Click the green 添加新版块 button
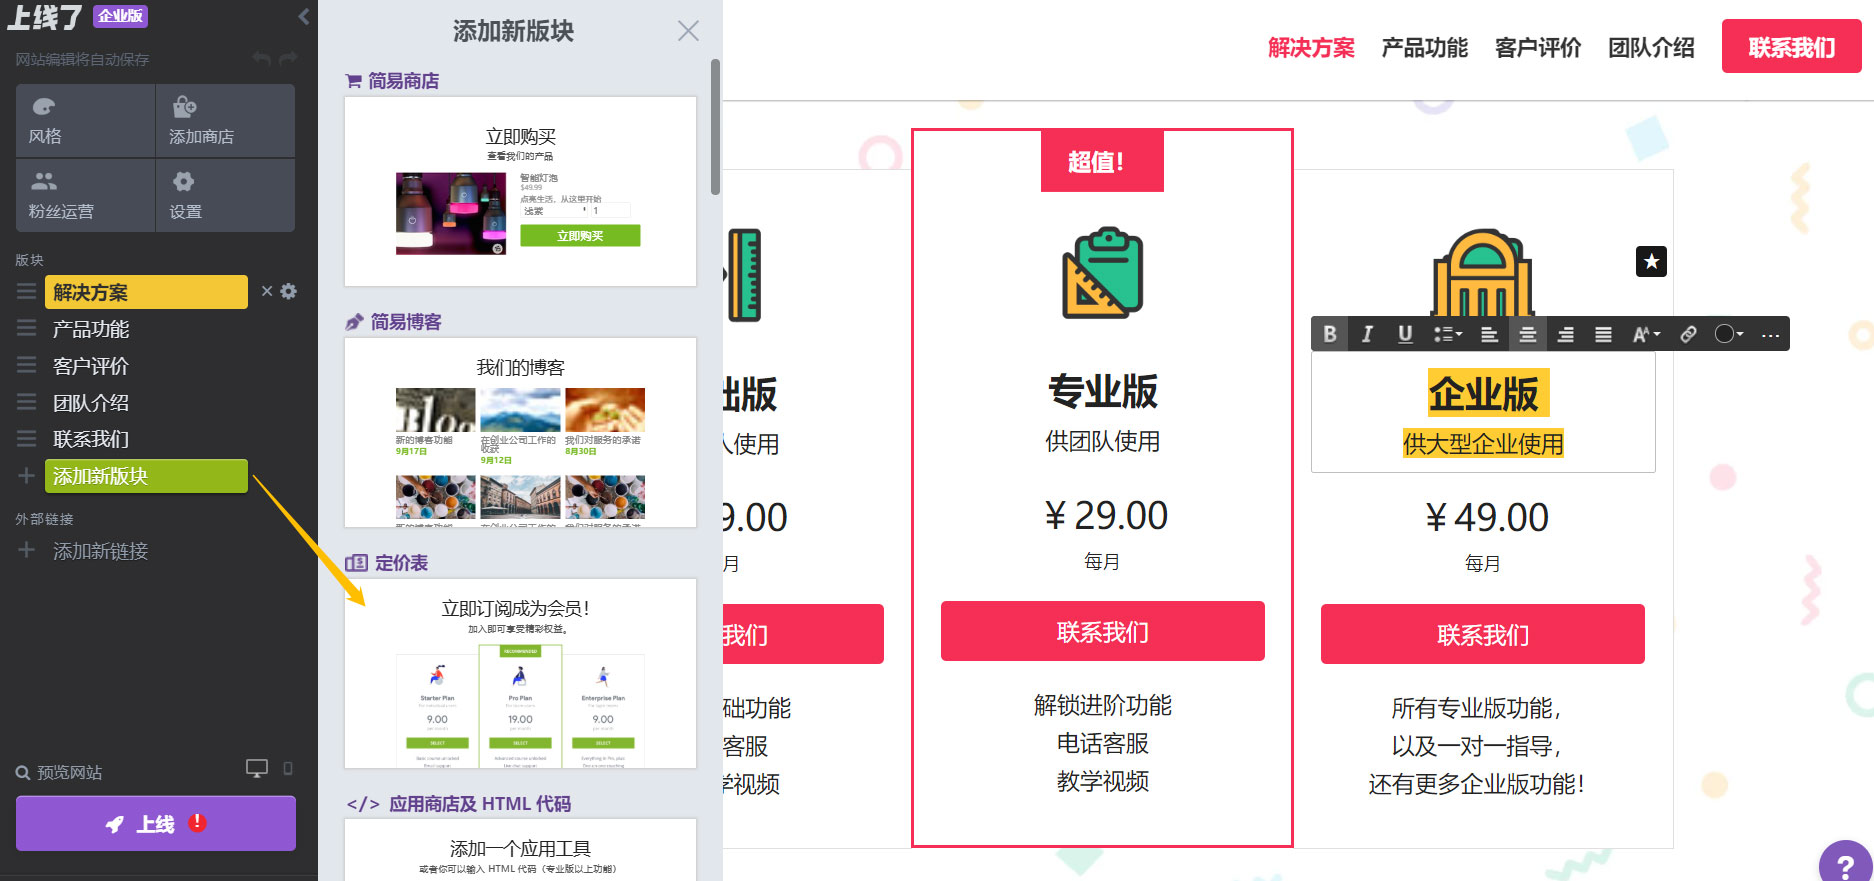 146,476
